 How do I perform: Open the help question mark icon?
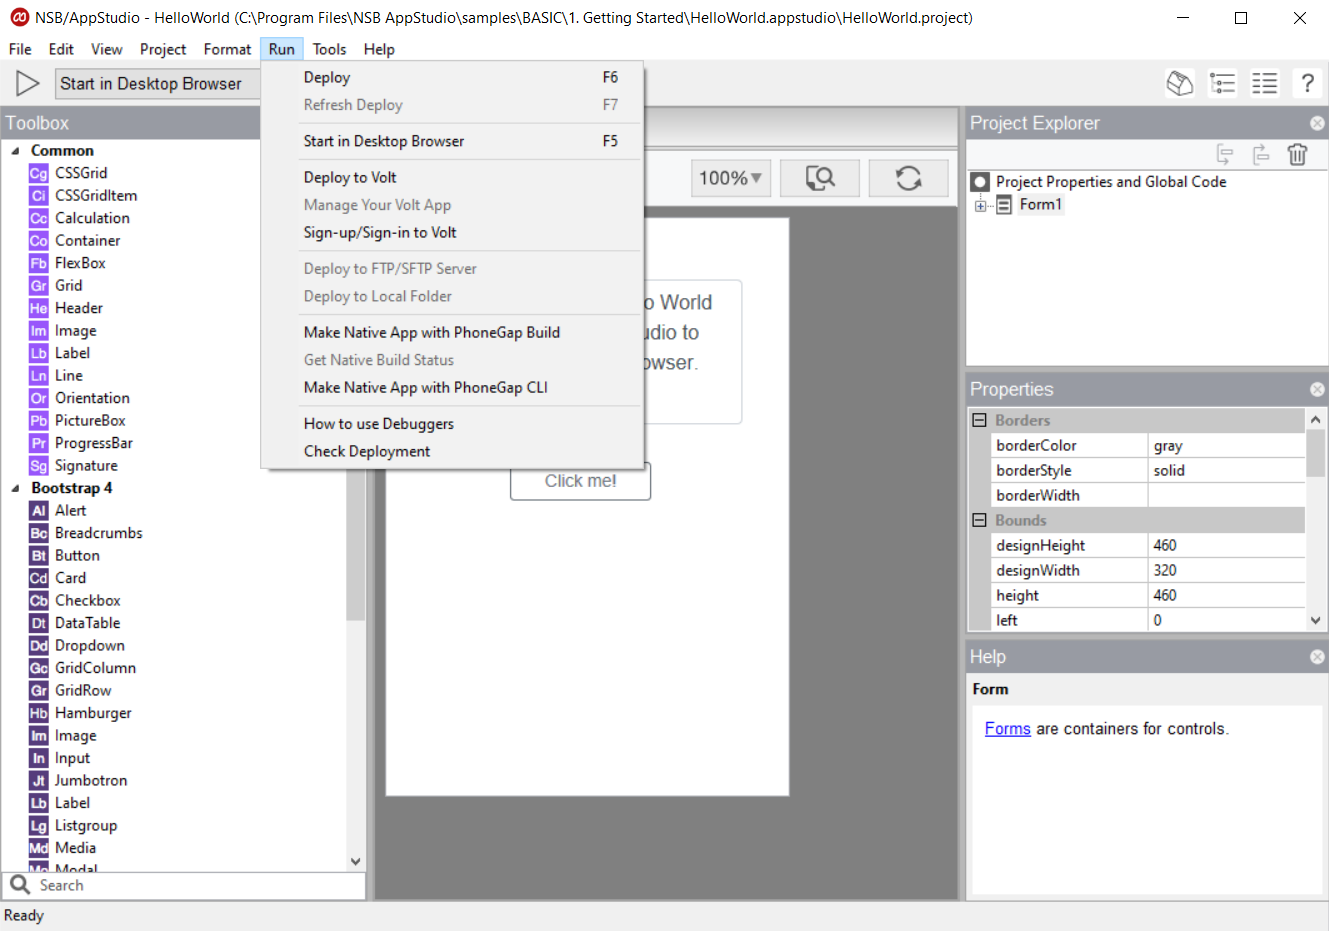[x=1307, y=83]
